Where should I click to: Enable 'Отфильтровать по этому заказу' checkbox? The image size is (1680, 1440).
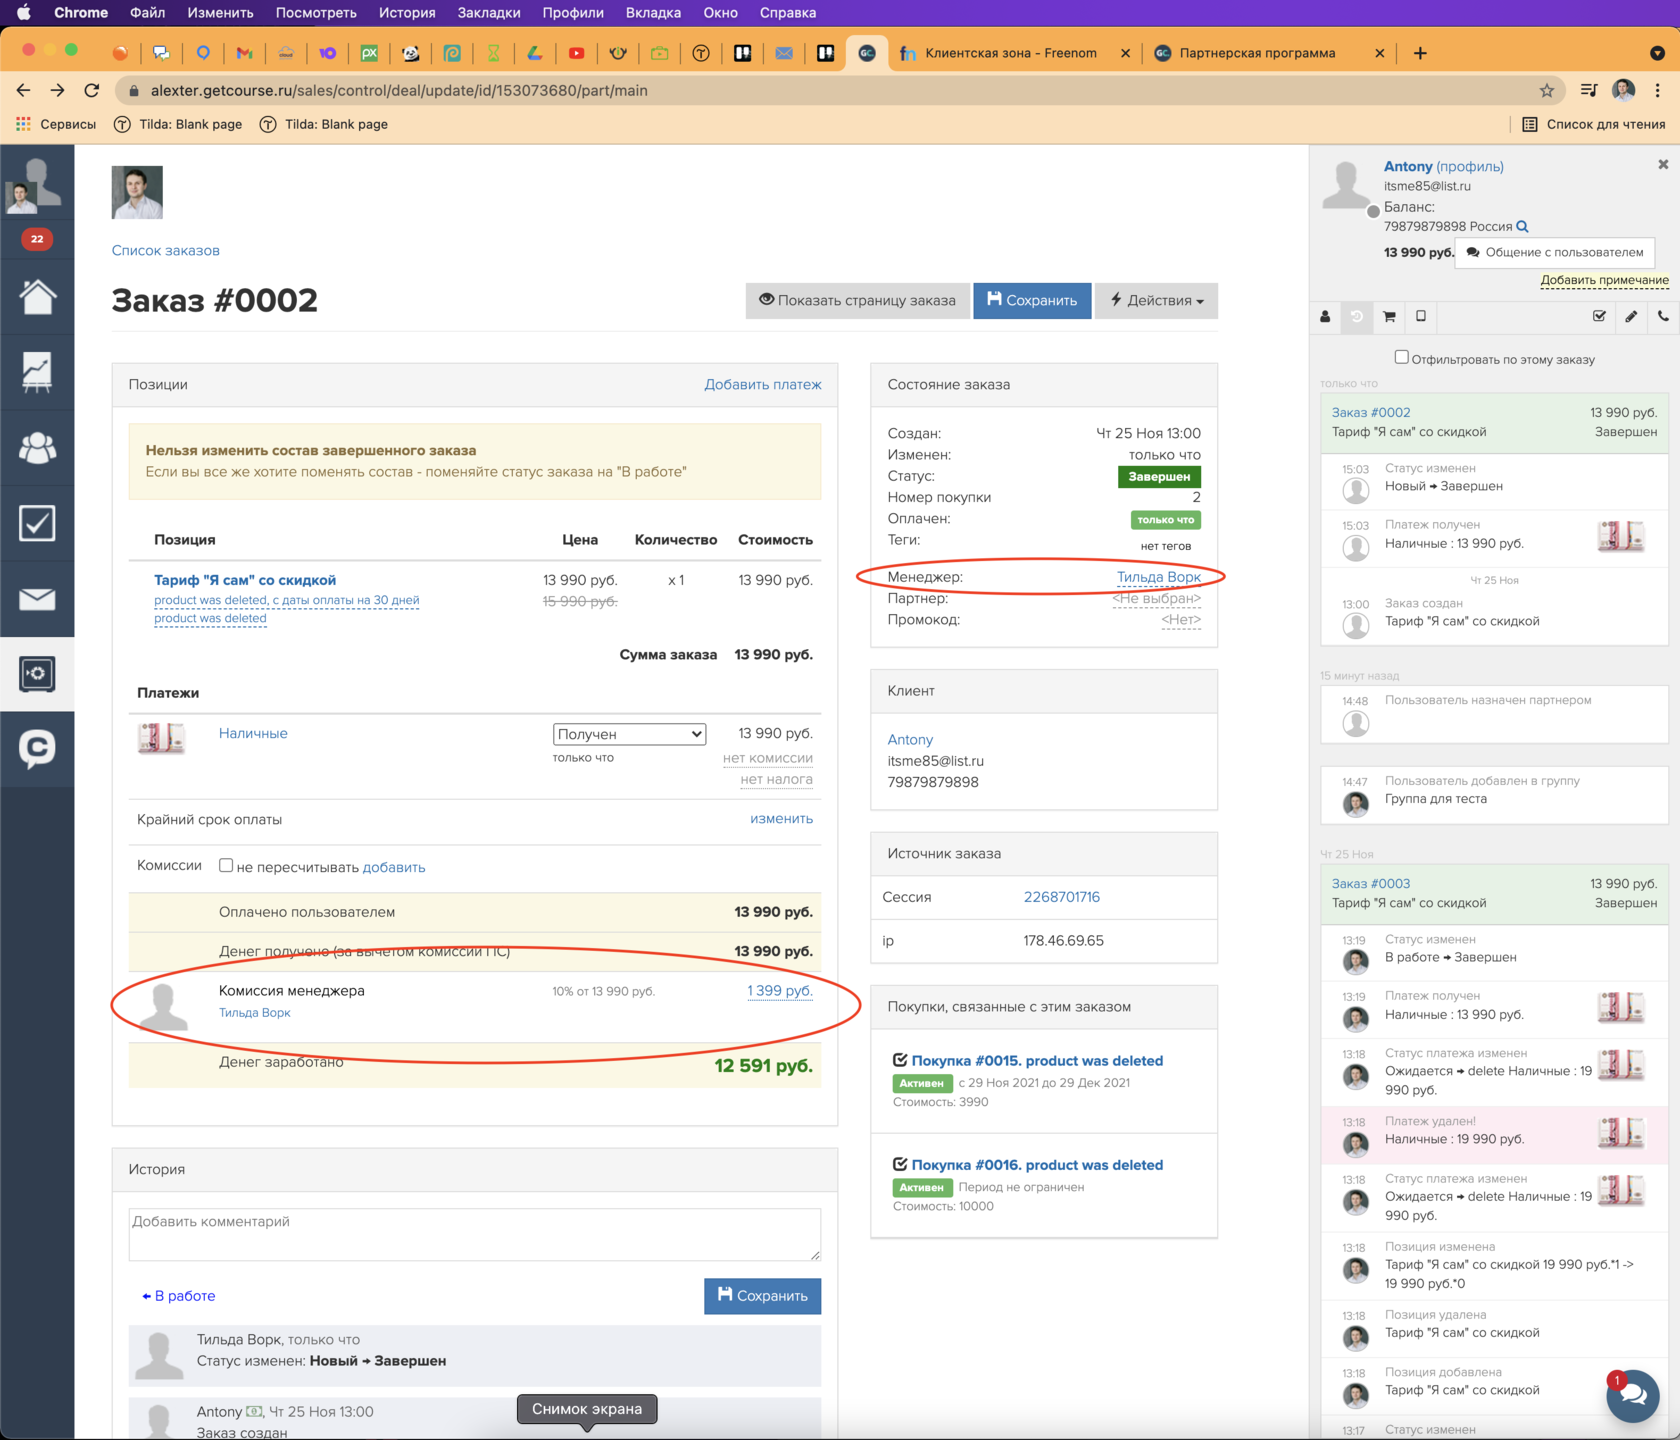click(x=1401, y=357)
